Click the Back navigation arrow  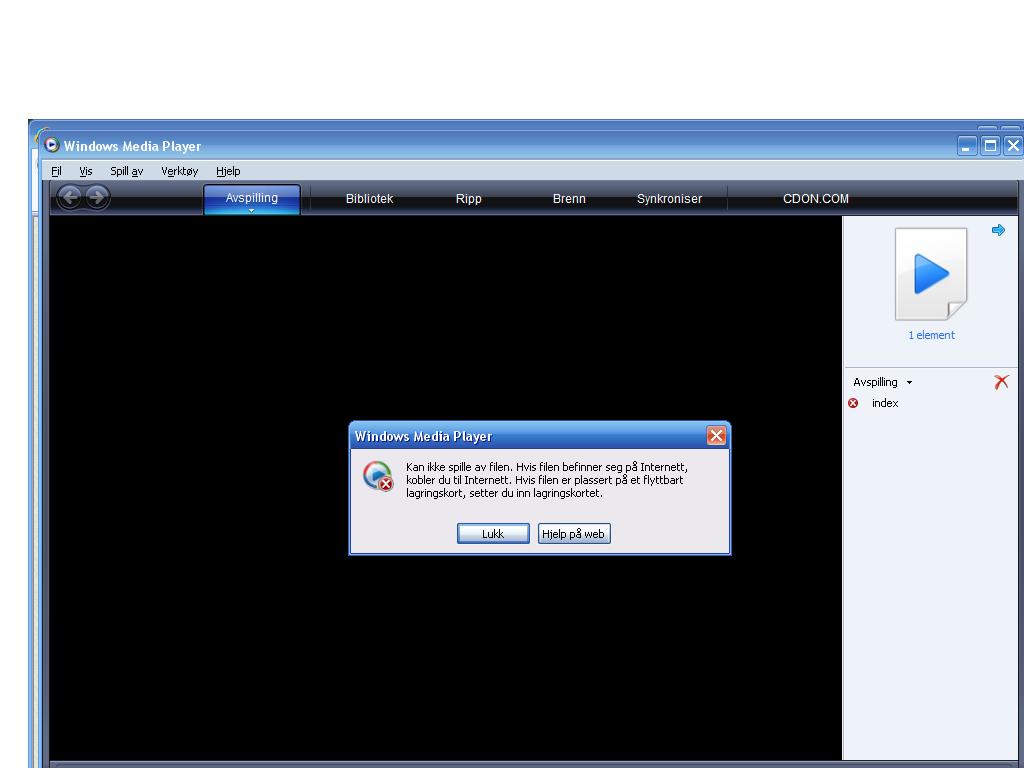coord(70,197)
